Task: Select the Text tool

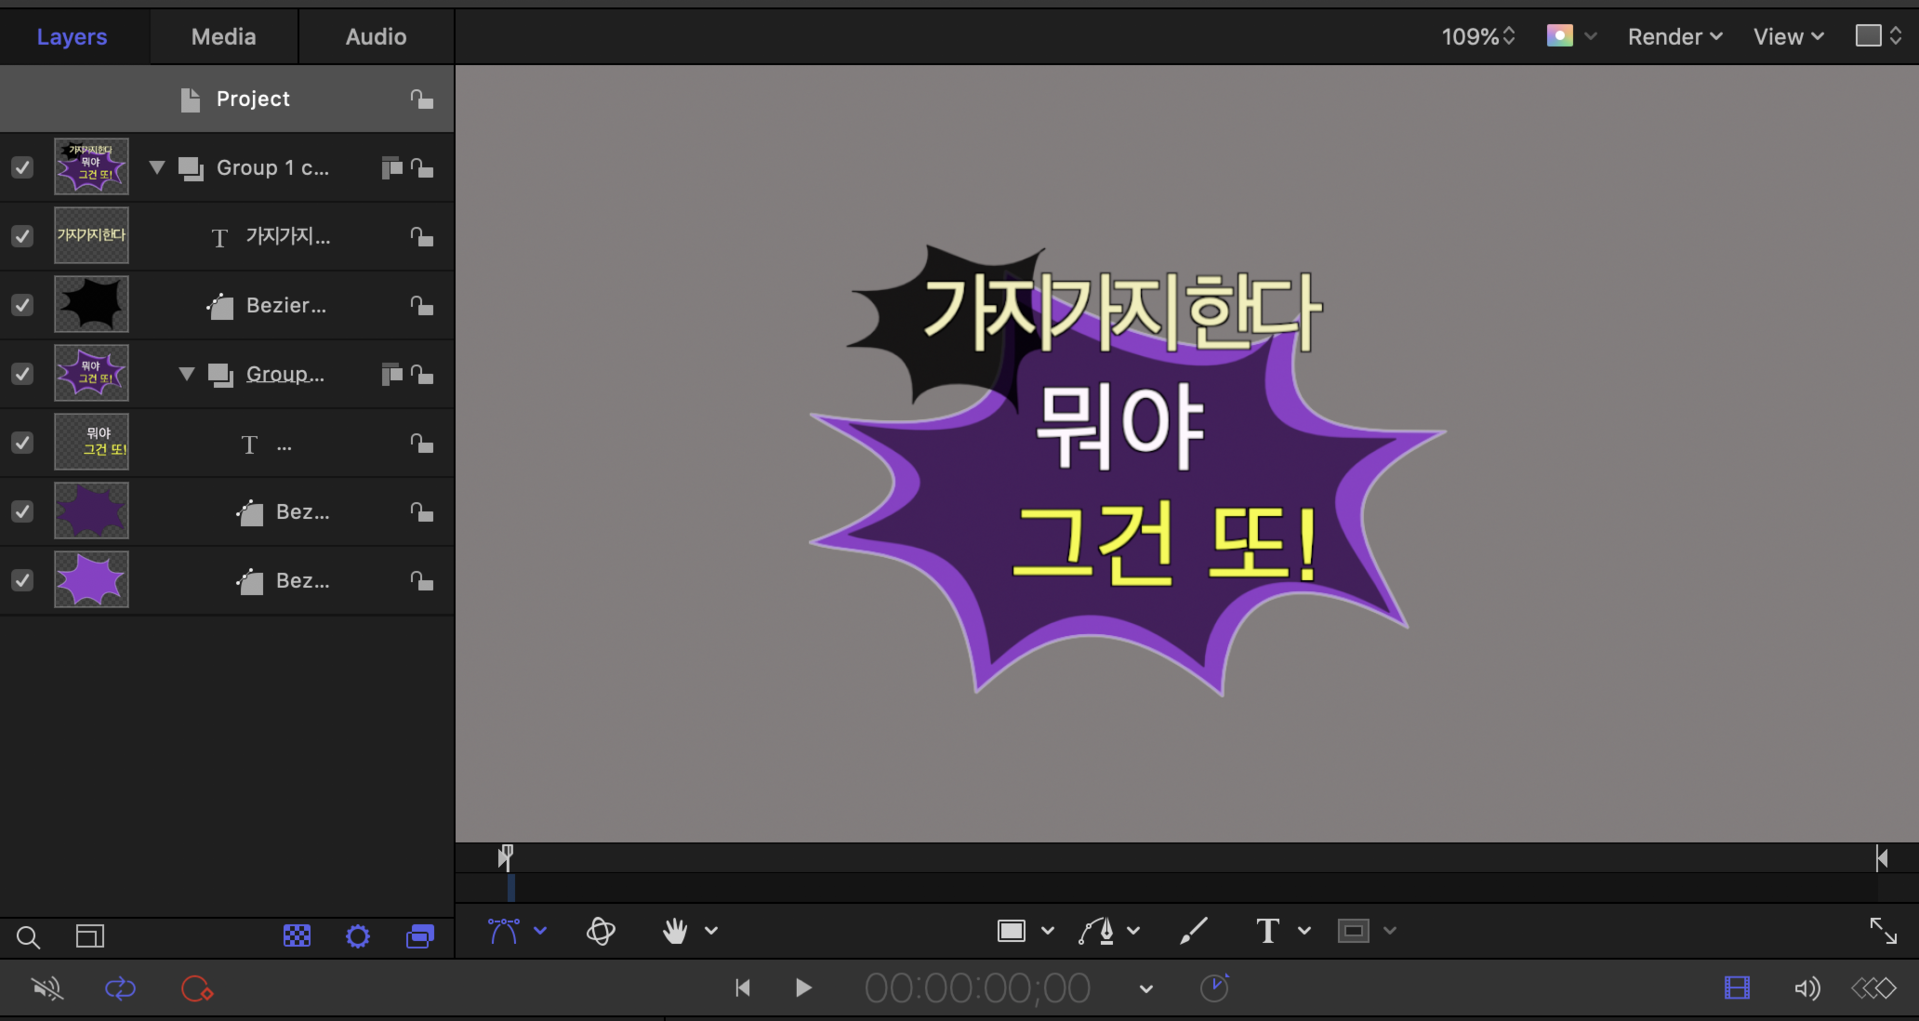Action: pyautogui.click(x=1267, y=931)
